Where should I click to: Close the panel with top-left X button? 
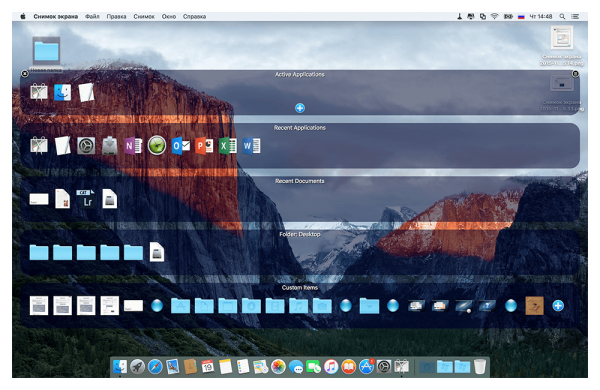25,73
